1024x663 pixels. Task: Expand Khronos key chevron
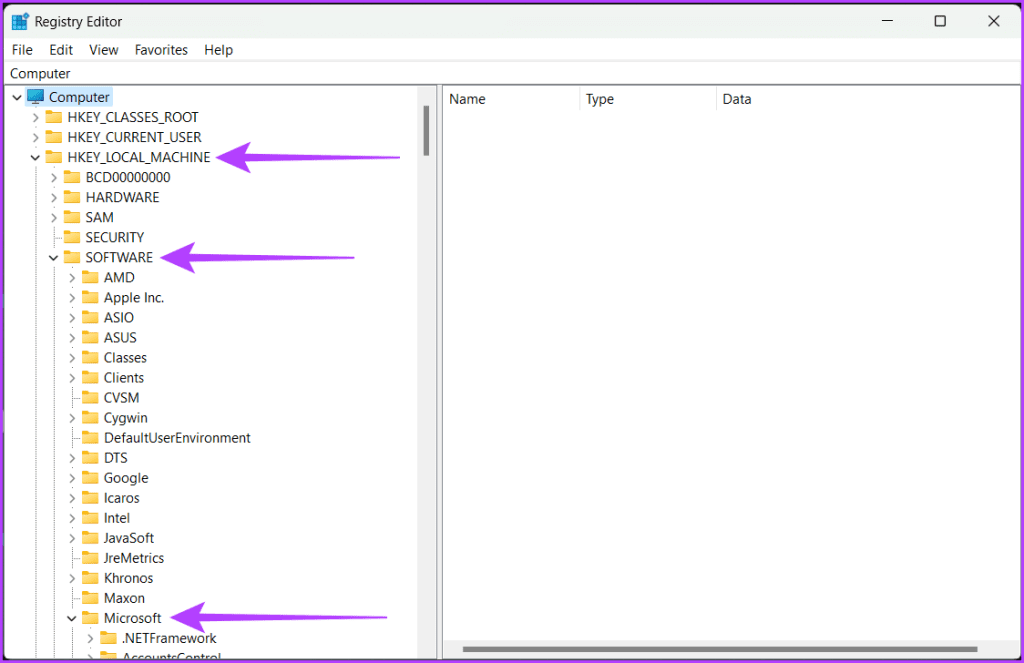click(72, 578)
